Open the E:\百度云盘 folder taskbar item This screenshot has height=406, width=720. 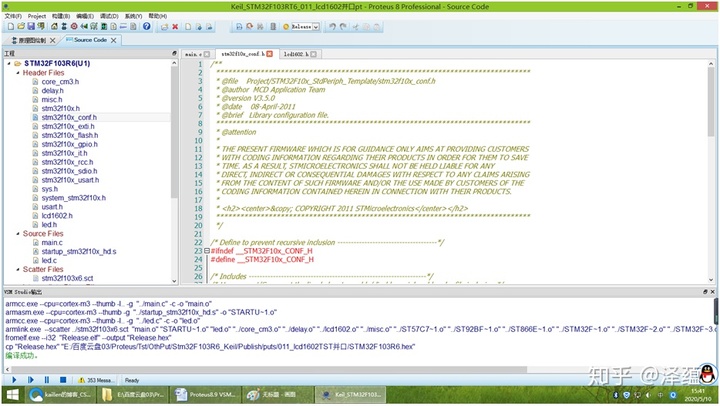[133, 395]
